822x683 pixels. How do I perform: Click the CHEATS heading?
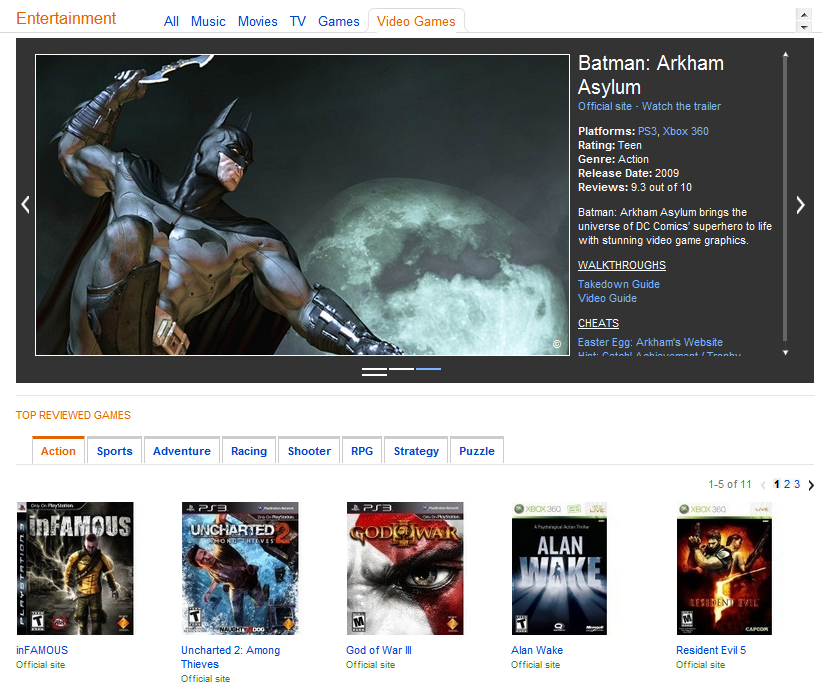(x=598, y=323)
